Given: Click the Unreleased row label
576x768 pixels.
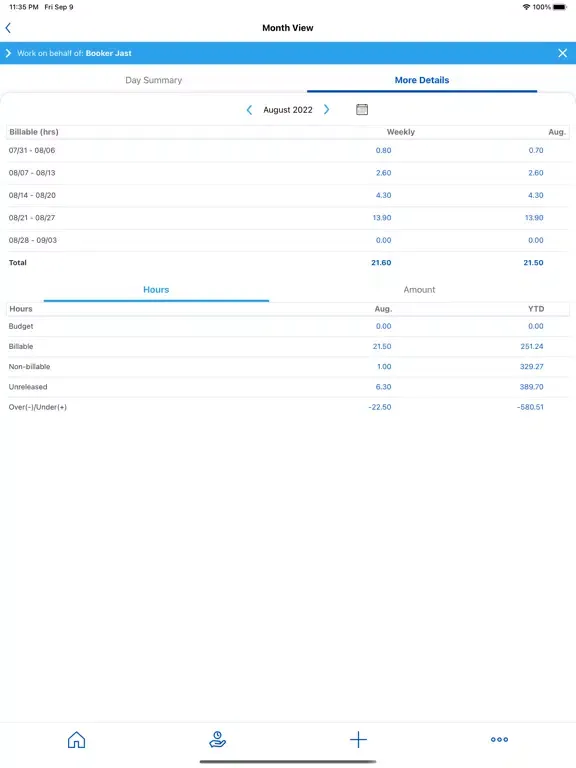Looking at the screenshot, I should [x=28, y=387].
